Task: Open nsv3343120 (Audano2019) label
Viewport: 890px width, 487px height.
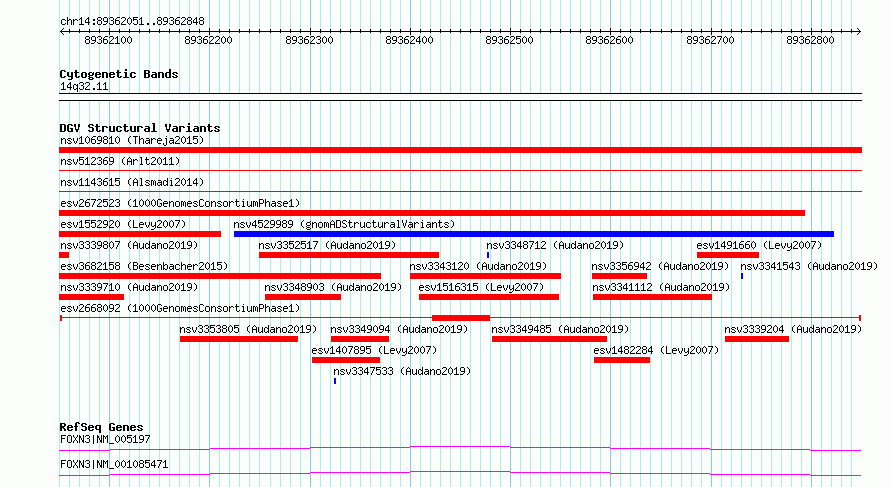Action: click(x=478, y=266)
